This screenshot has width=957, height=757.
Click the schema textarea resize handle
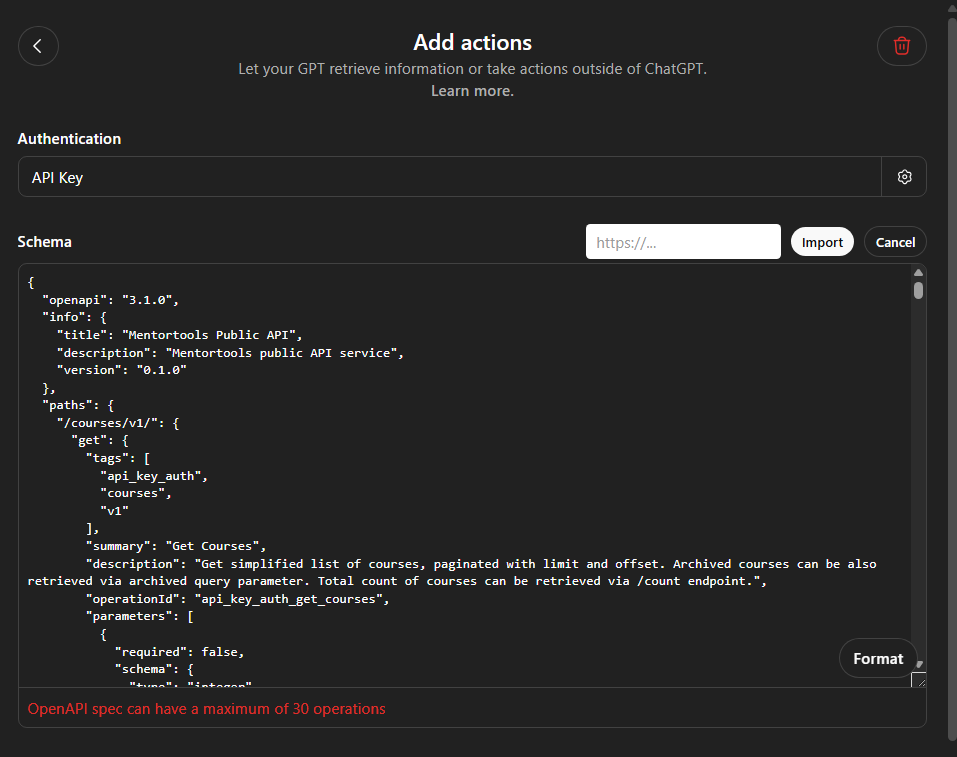pos(919,679)
